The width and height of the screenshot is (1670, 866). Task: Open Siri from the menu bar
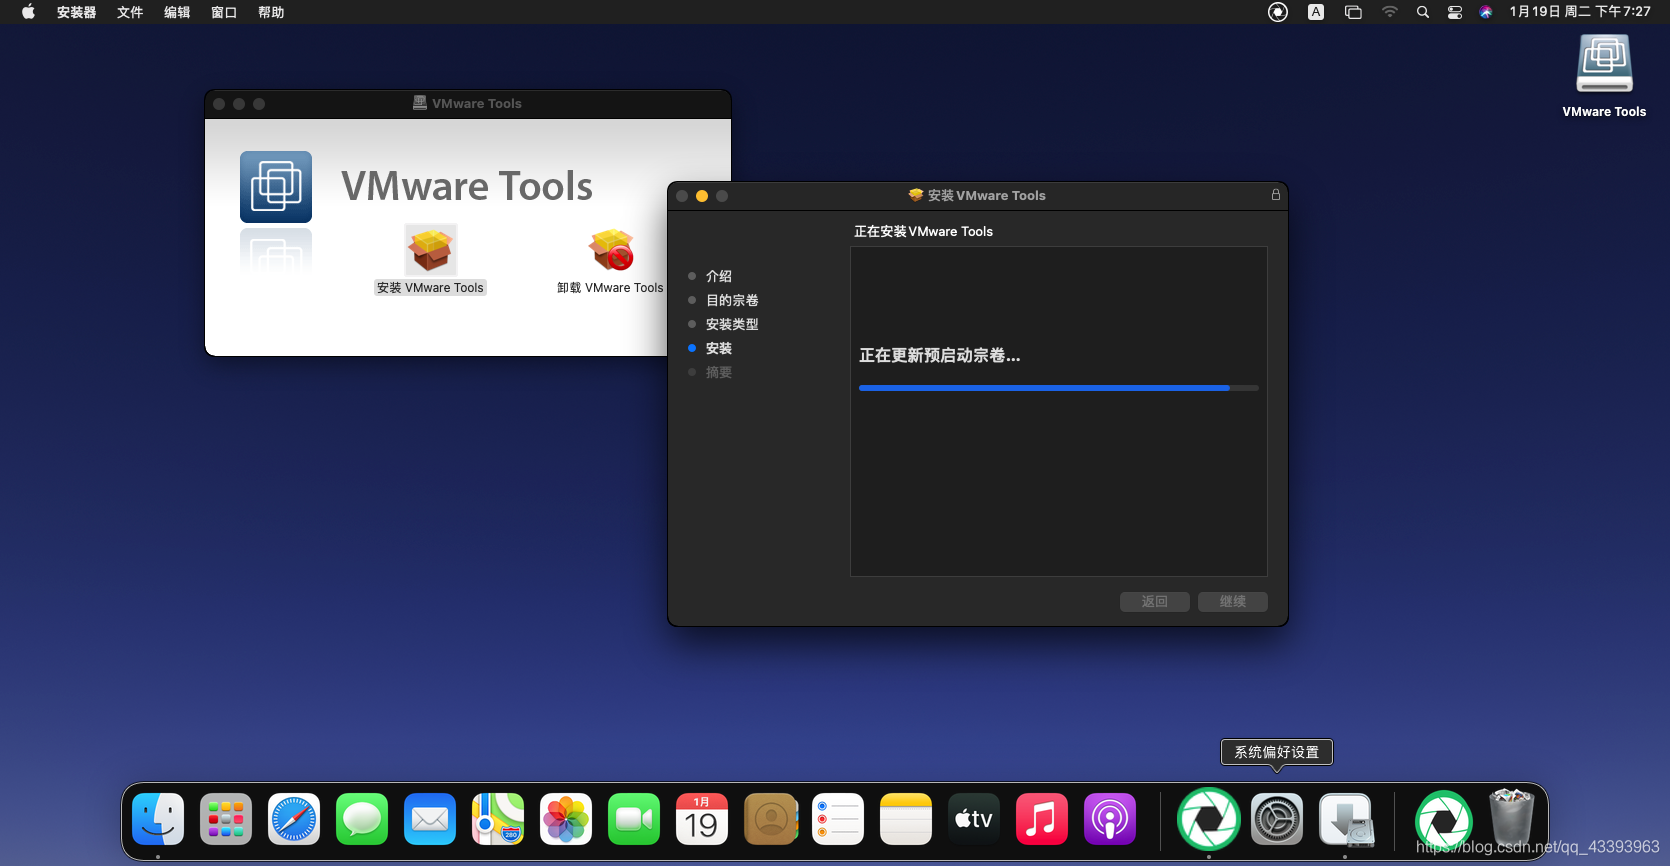coord(1486,12)
